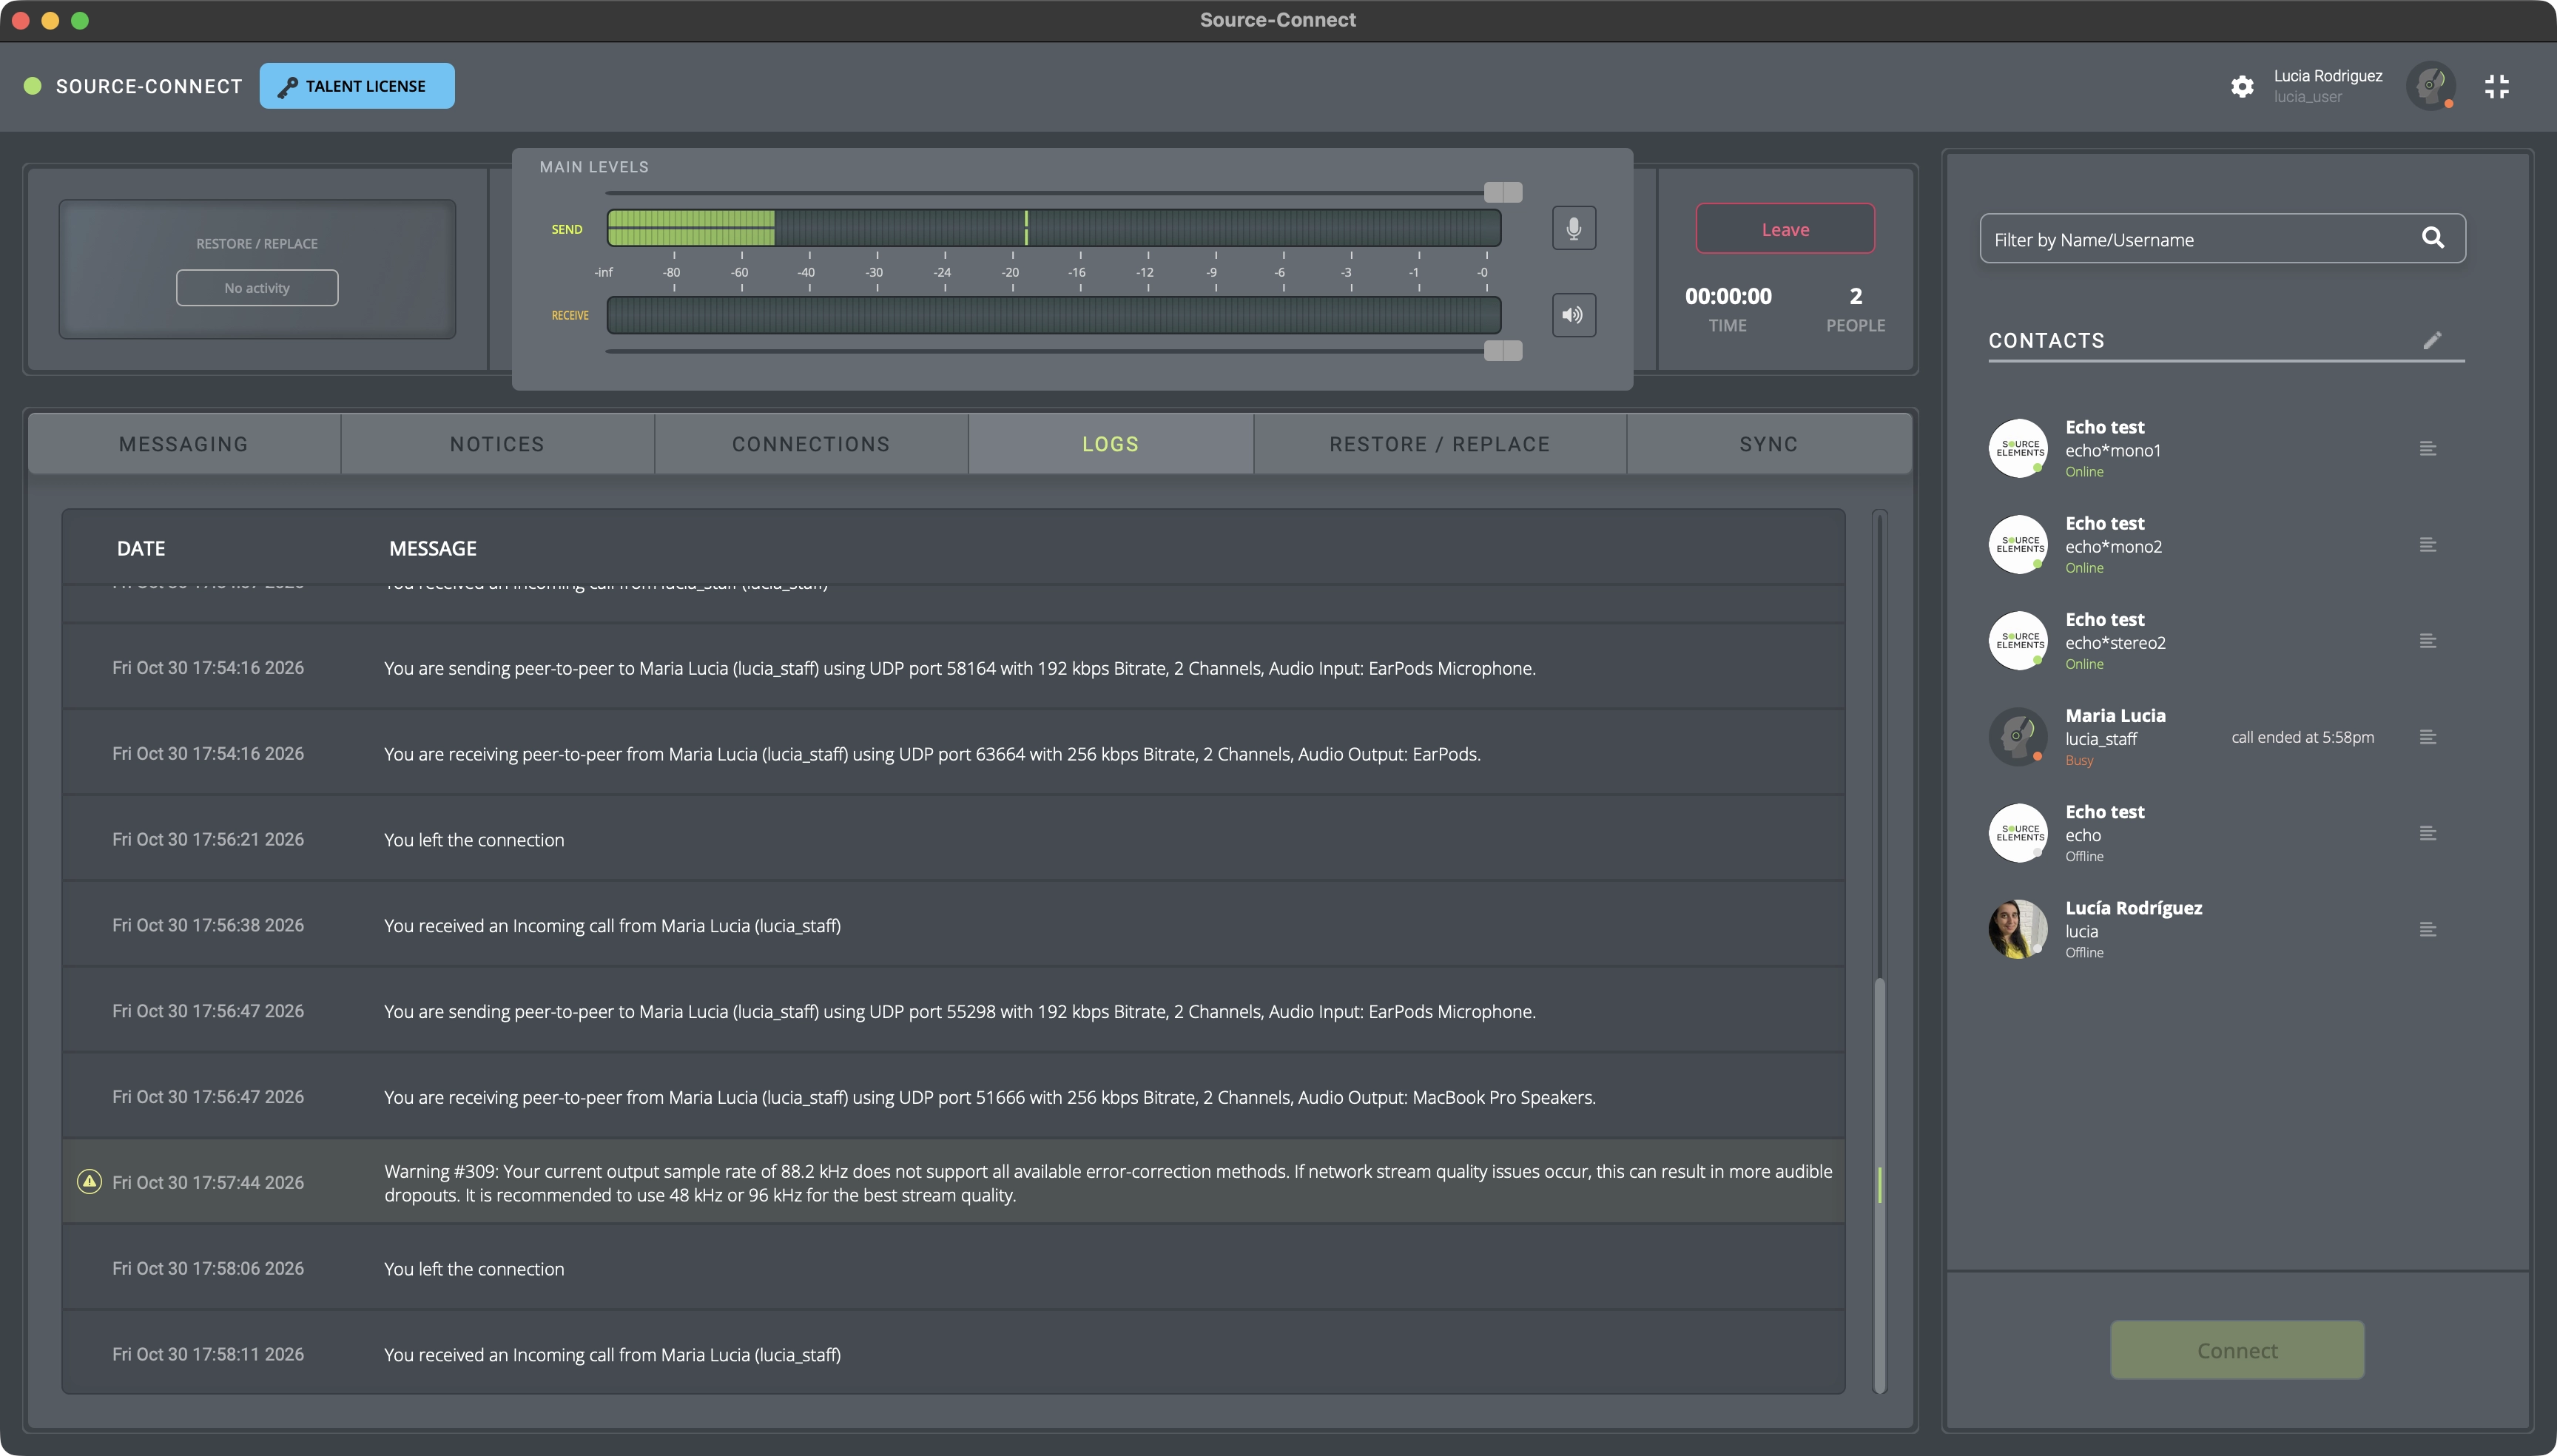Select Maria Lucia contact avatar

[x=2018, y=736]
